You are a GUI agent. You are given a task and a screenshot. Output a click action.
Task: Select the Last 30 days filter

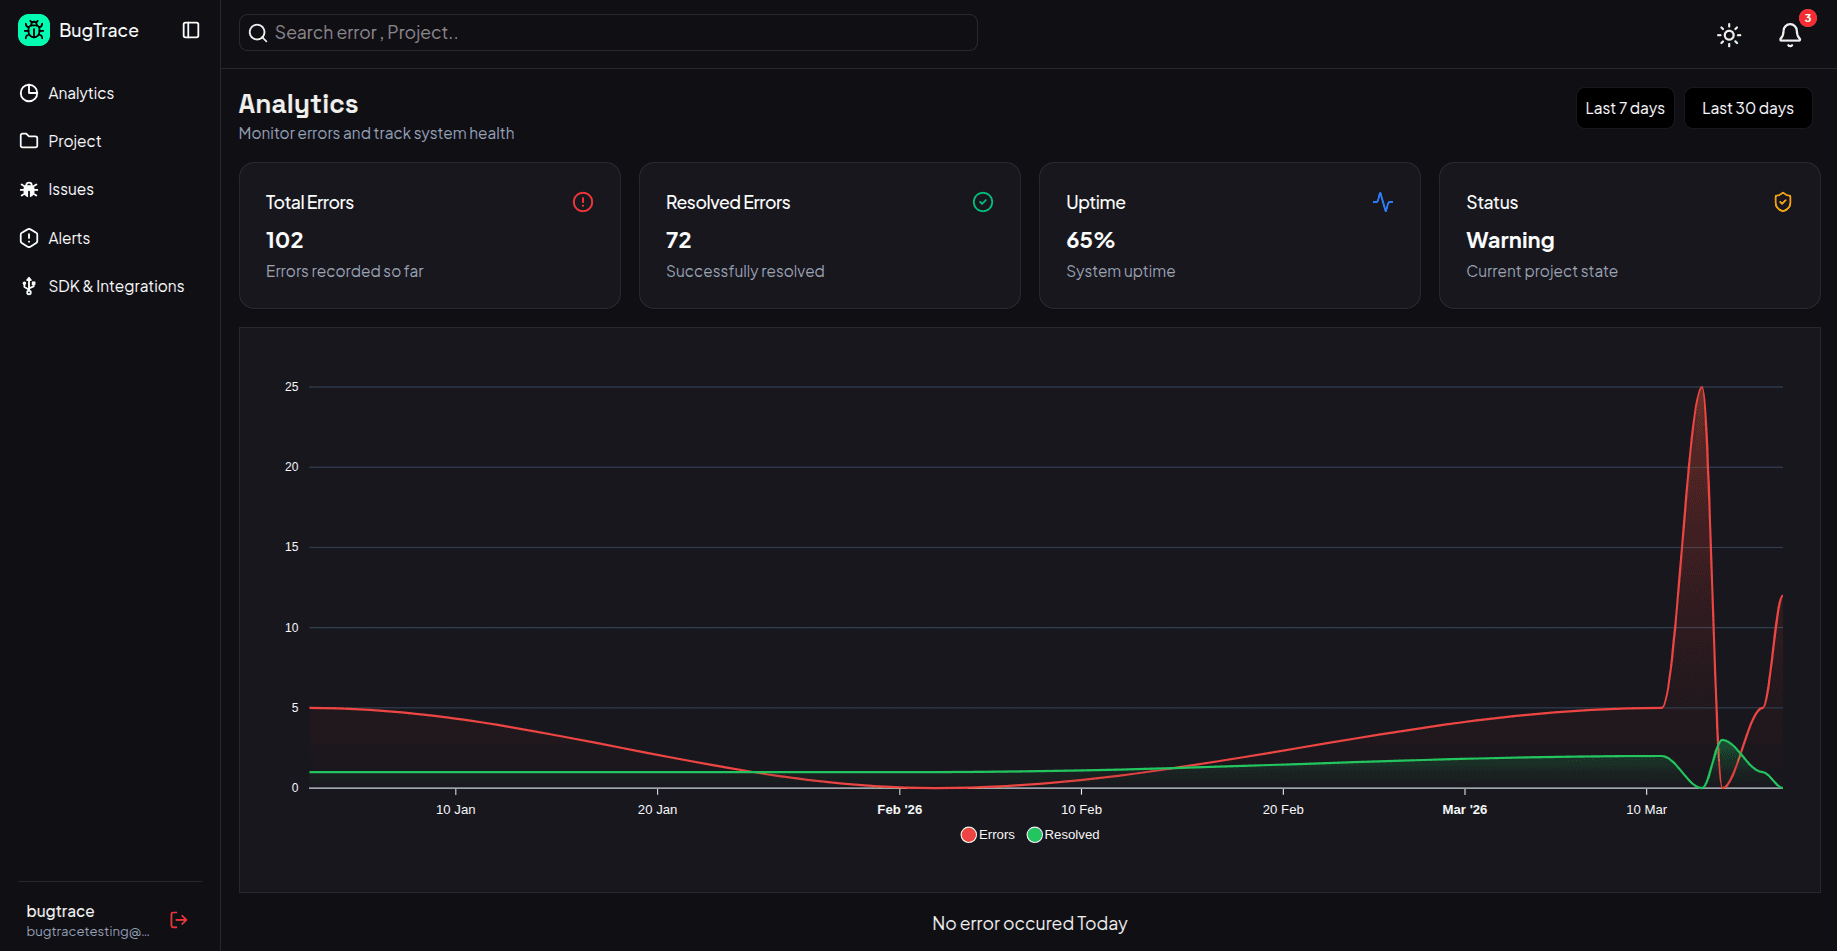click(1747, 108)
